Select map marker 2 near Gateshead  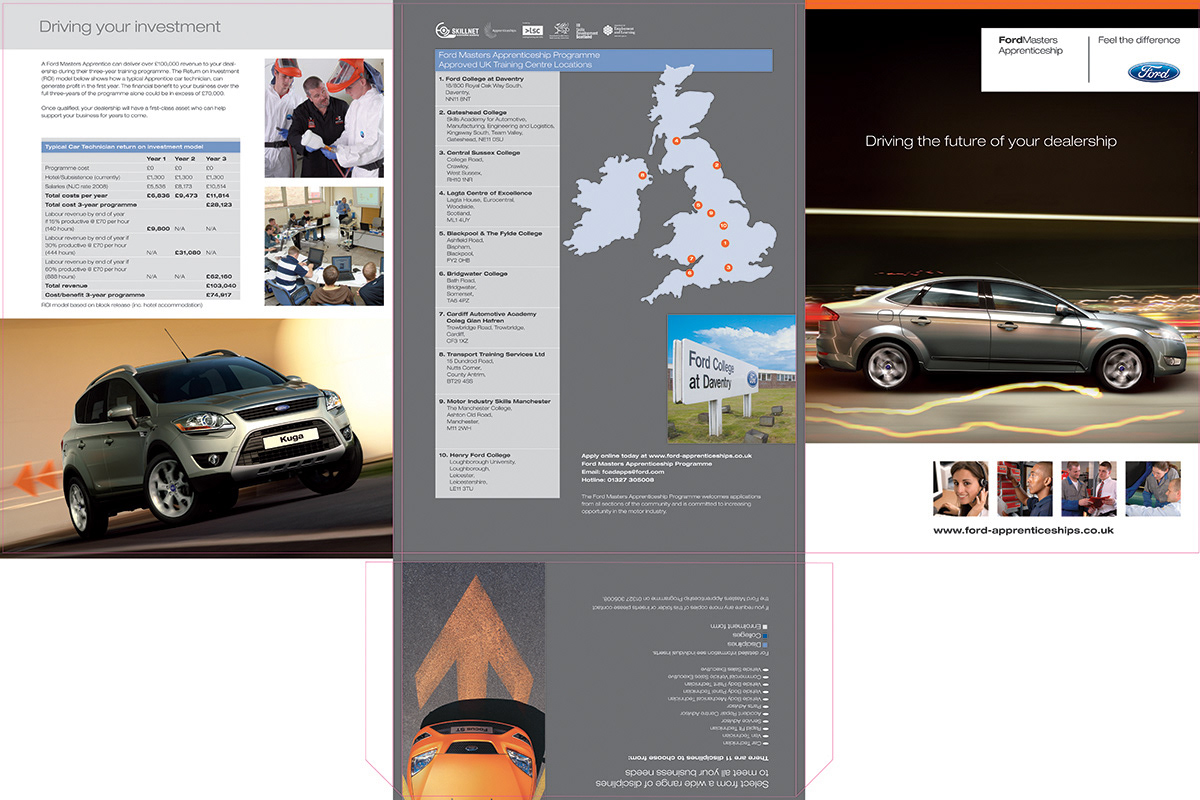tap(716, 164)
